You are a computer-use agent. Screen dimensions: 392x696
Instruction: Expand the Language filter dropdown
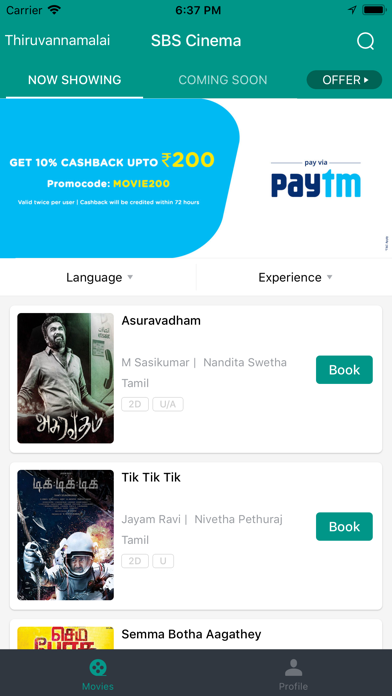coord(98,277)
